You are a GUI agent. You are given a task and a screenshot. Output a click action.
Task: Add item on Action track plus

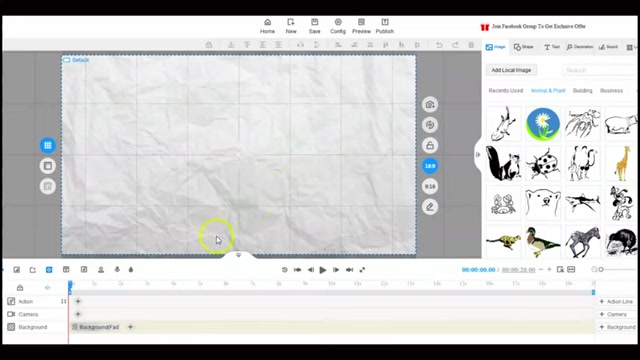coord(78,301)
